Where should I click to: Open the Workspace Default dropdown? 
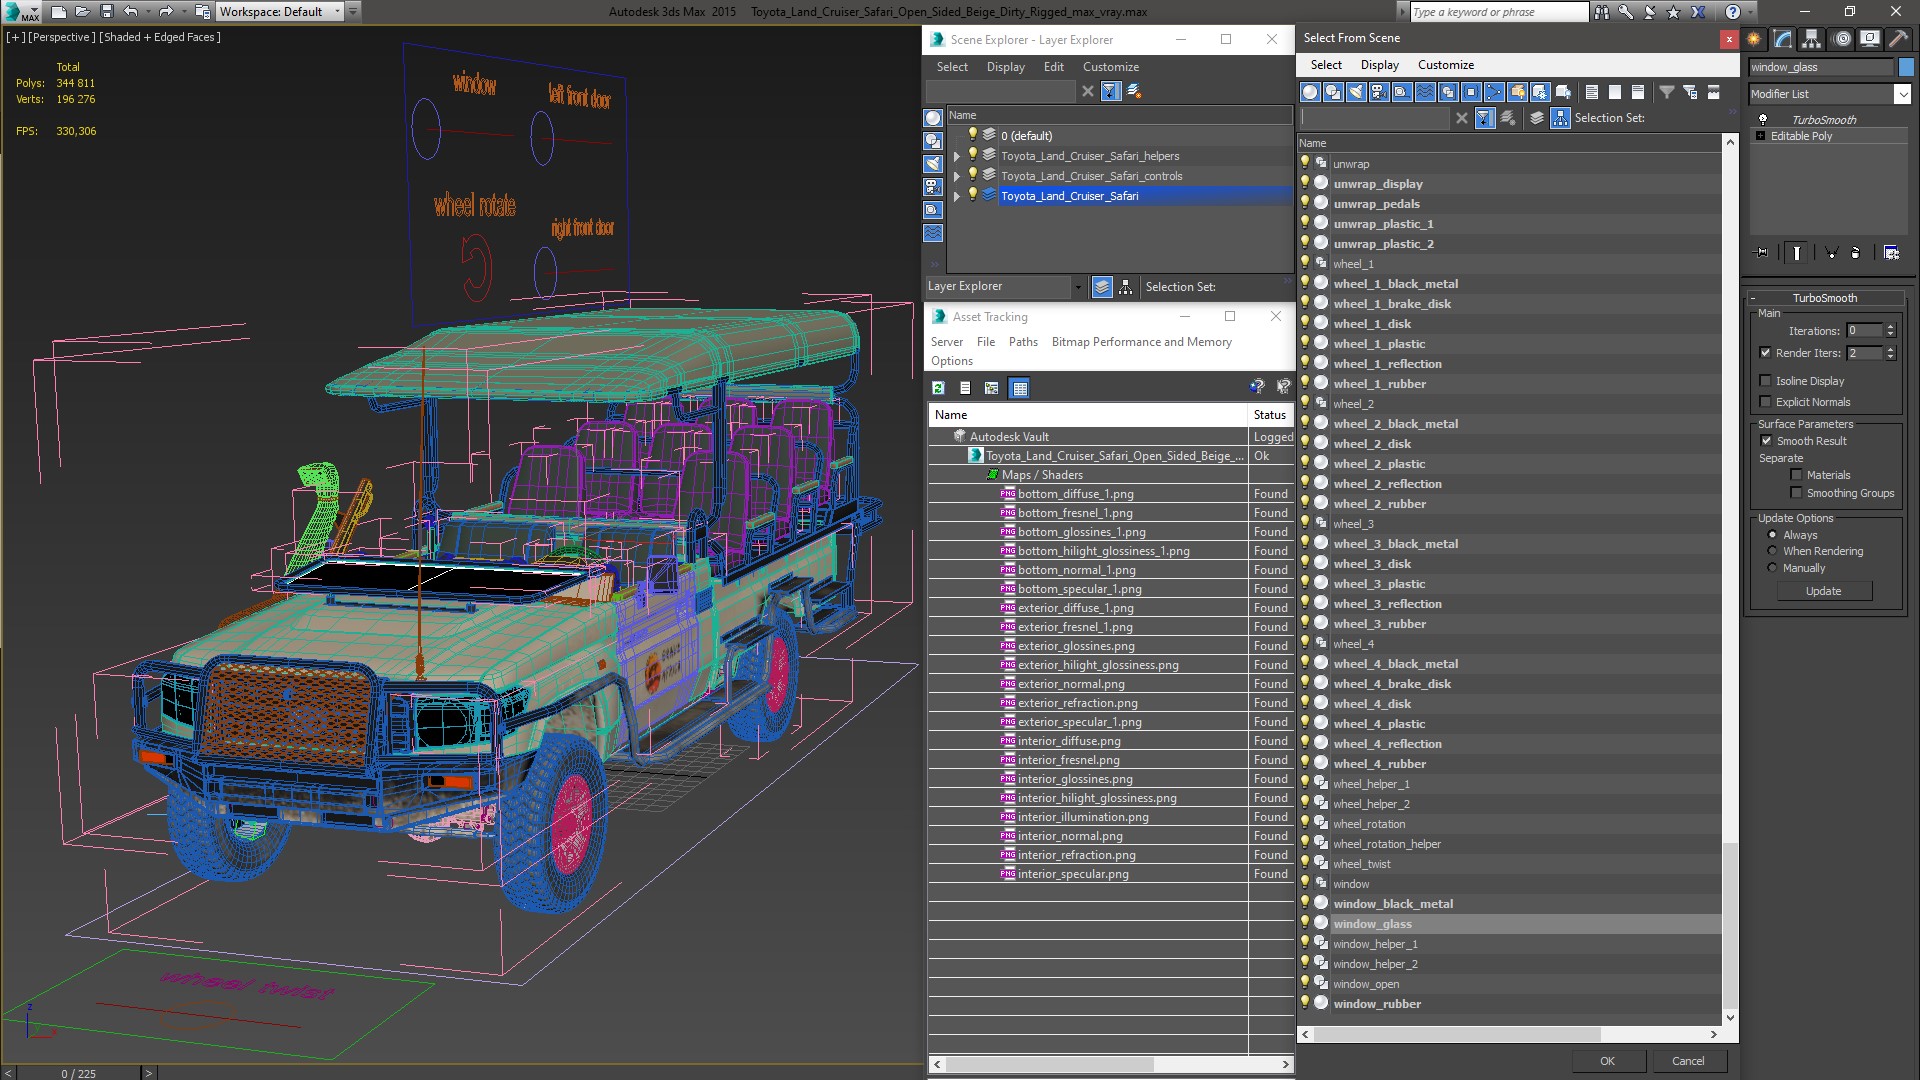pos(279,12)
